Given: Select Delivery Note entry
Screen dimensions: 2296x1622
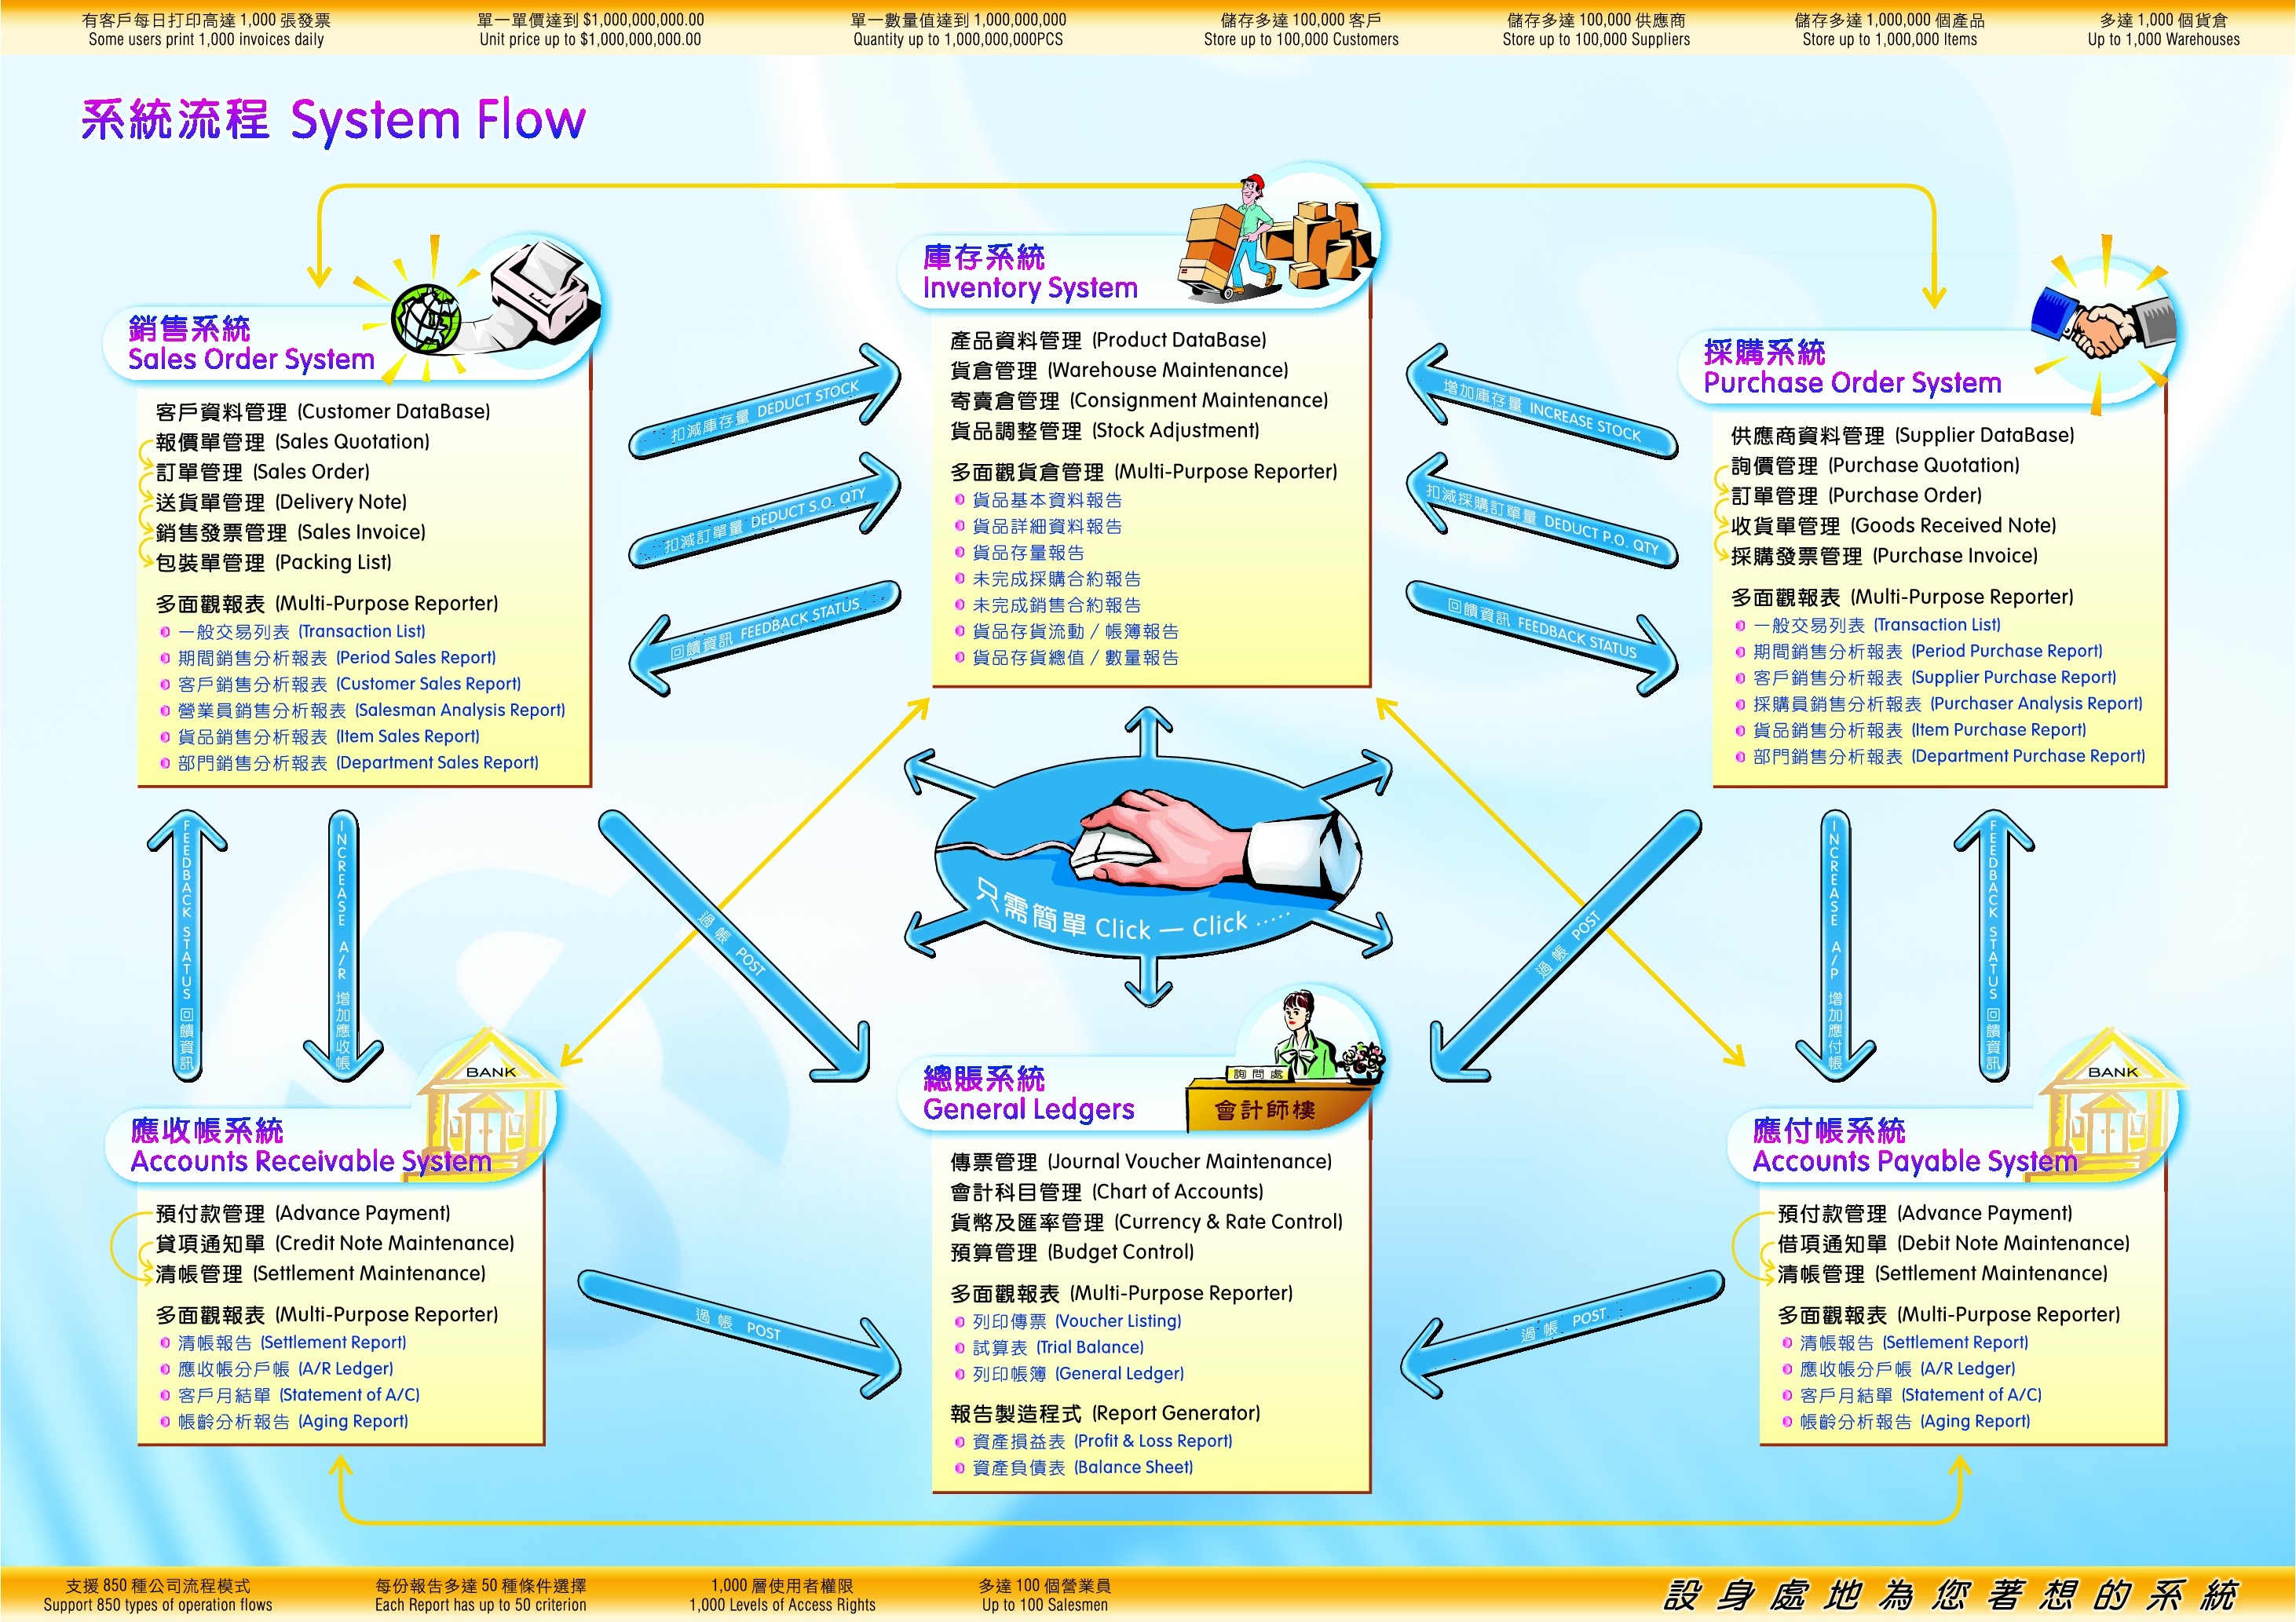Looking at the screenshot, I should [281, 502].
